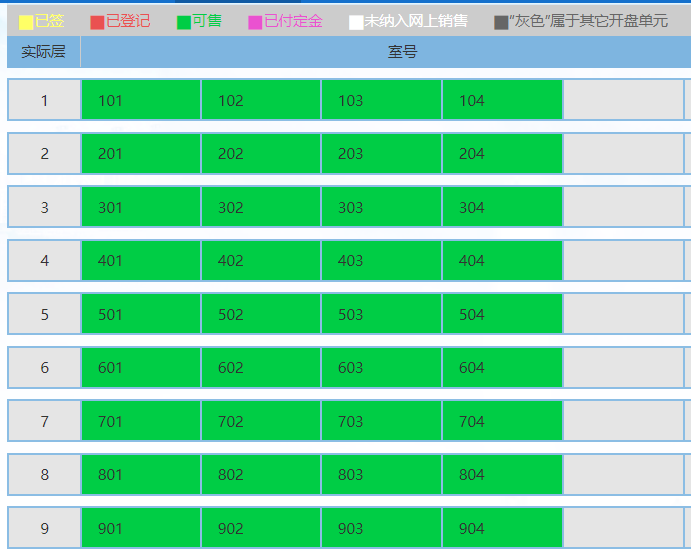The height and width of the screenshot is (552, 691).
Task: Select unit 301
Action: coord(141,207)
